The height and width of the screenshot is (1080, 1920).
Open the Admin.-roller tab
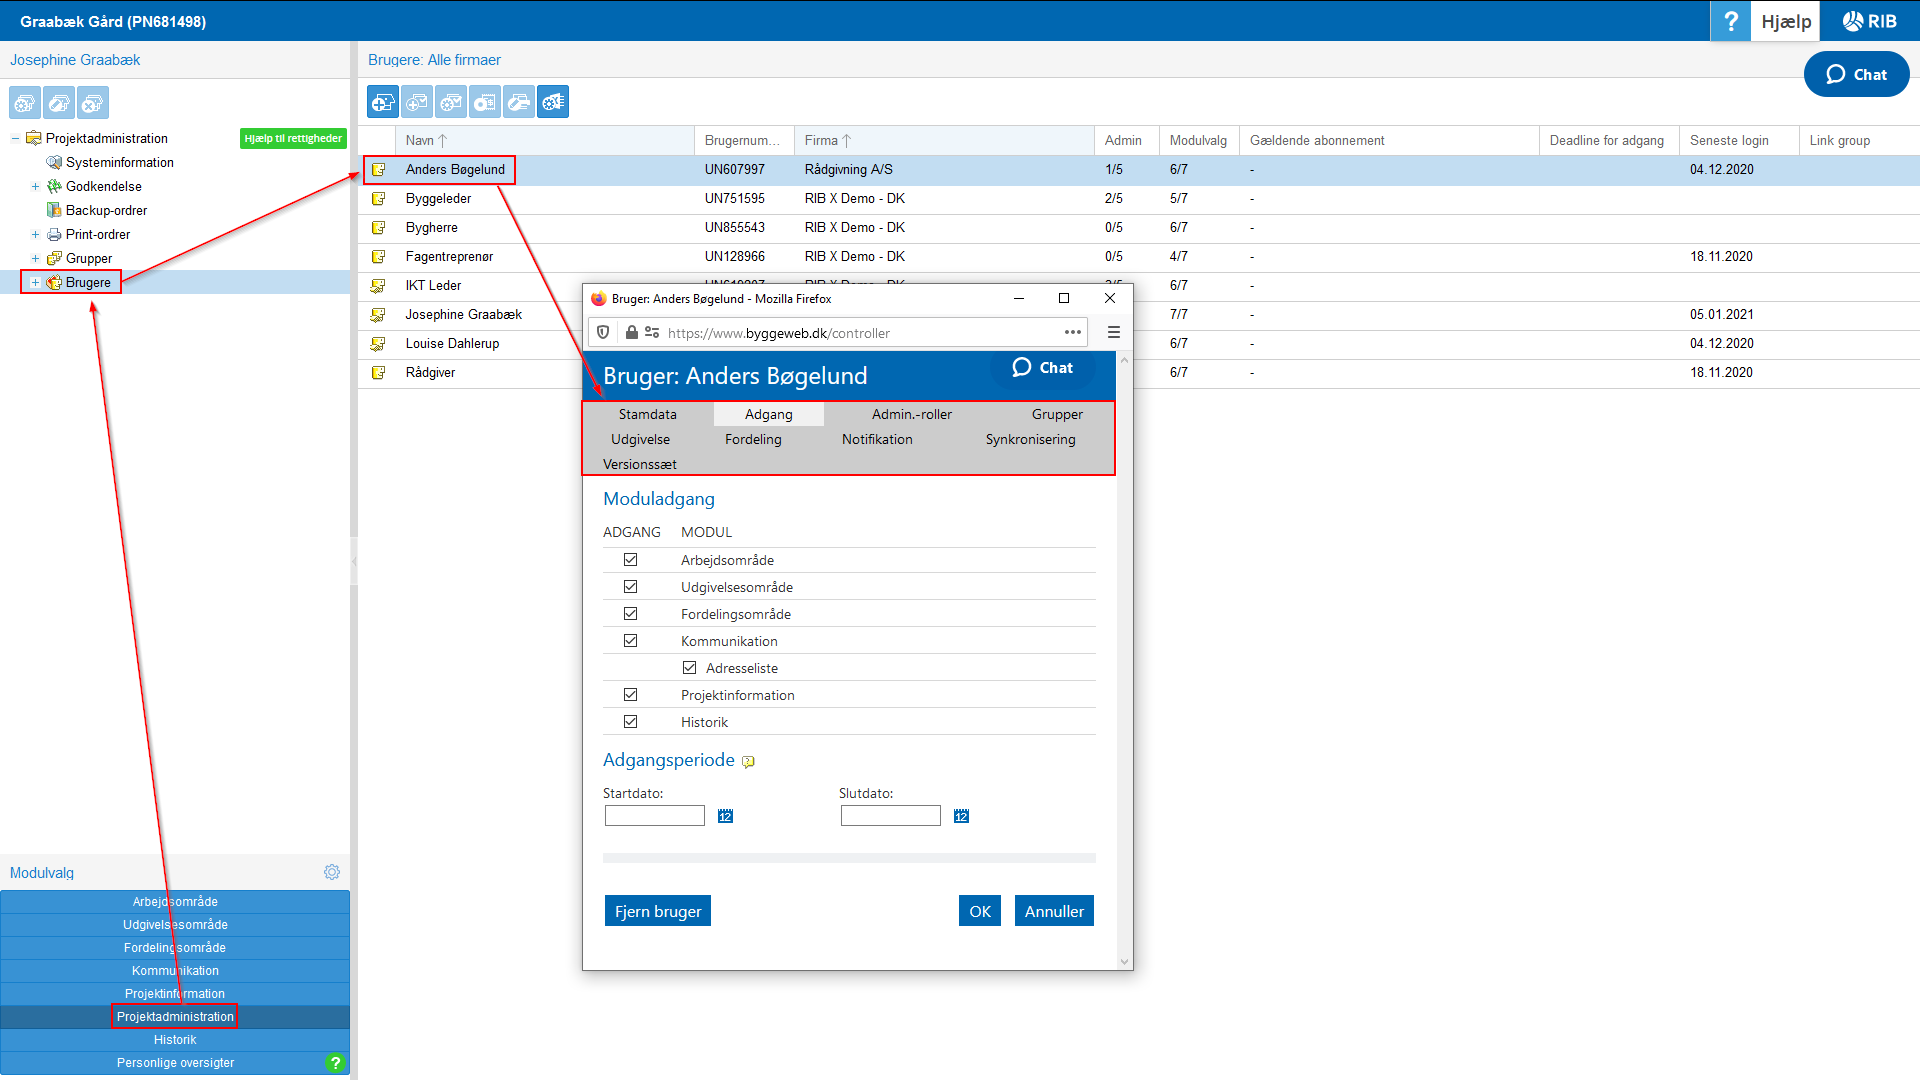911,414
